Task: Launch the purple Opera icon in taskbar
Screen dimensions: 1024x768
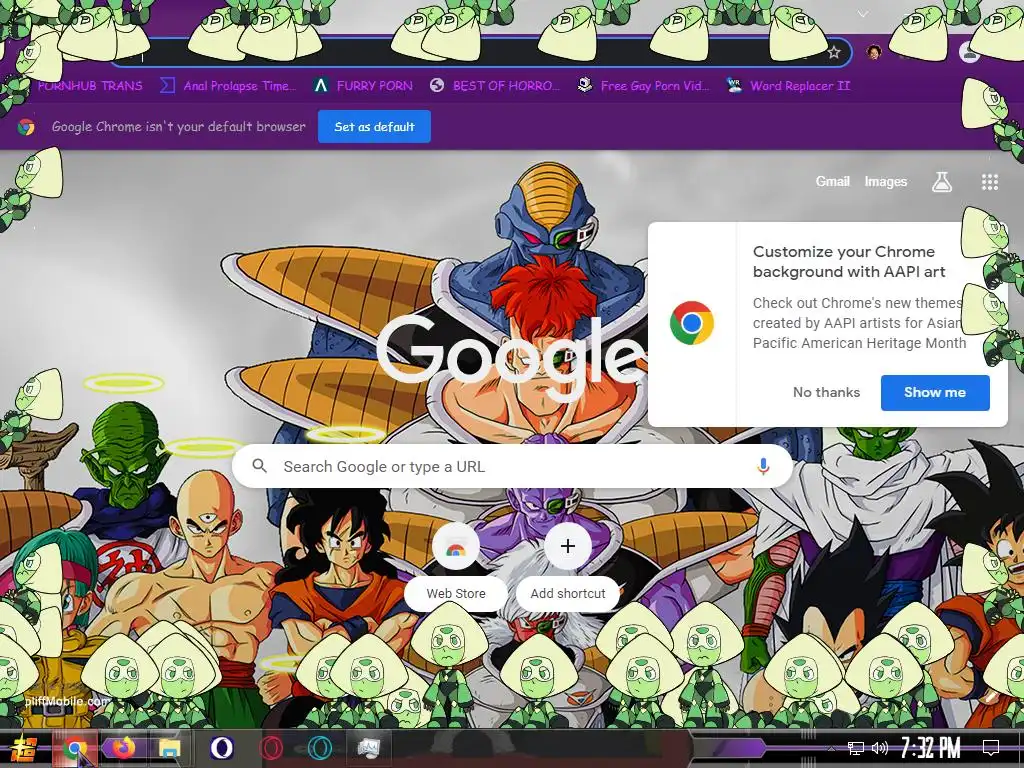Action: point(222,748)
